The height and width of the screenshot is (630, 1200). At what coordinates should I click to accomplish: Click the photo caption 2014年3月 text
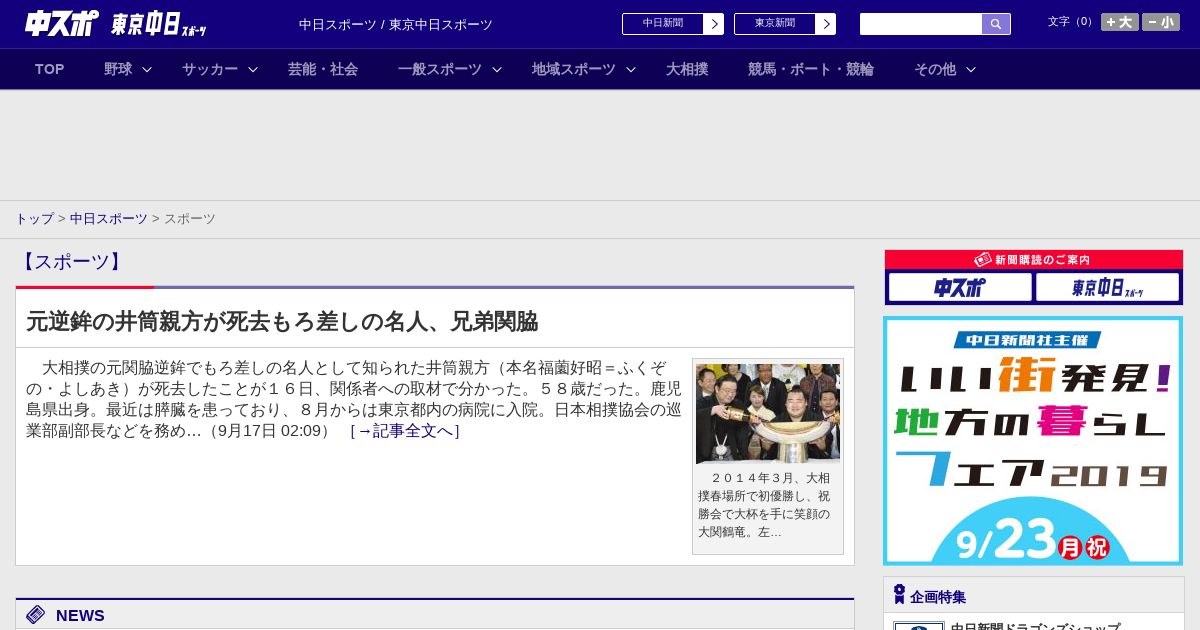pos(765,505)
